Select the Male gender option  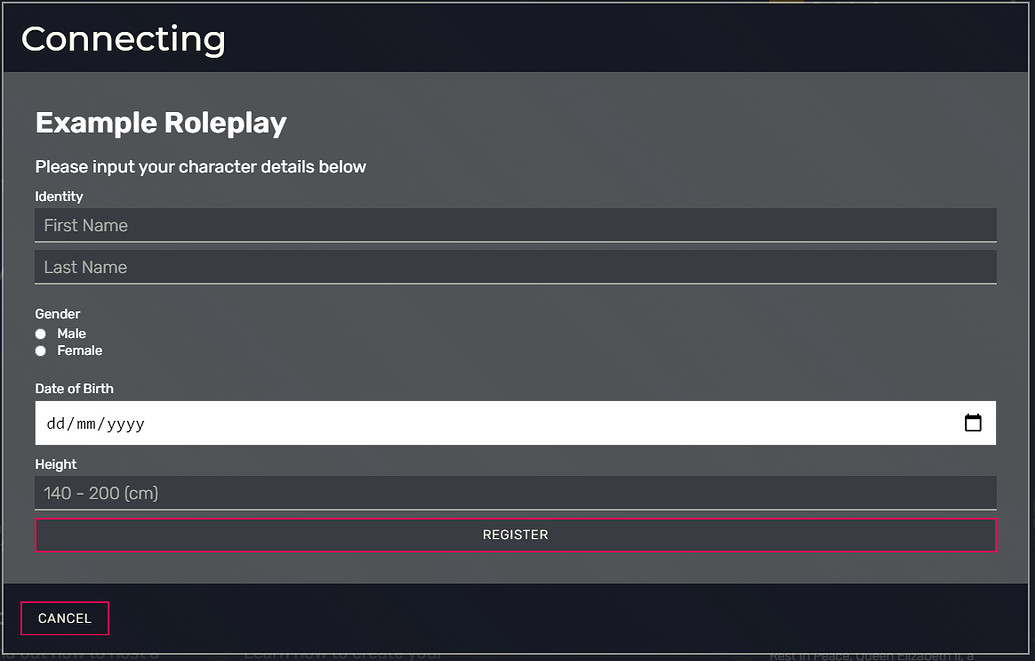point(41,334)
